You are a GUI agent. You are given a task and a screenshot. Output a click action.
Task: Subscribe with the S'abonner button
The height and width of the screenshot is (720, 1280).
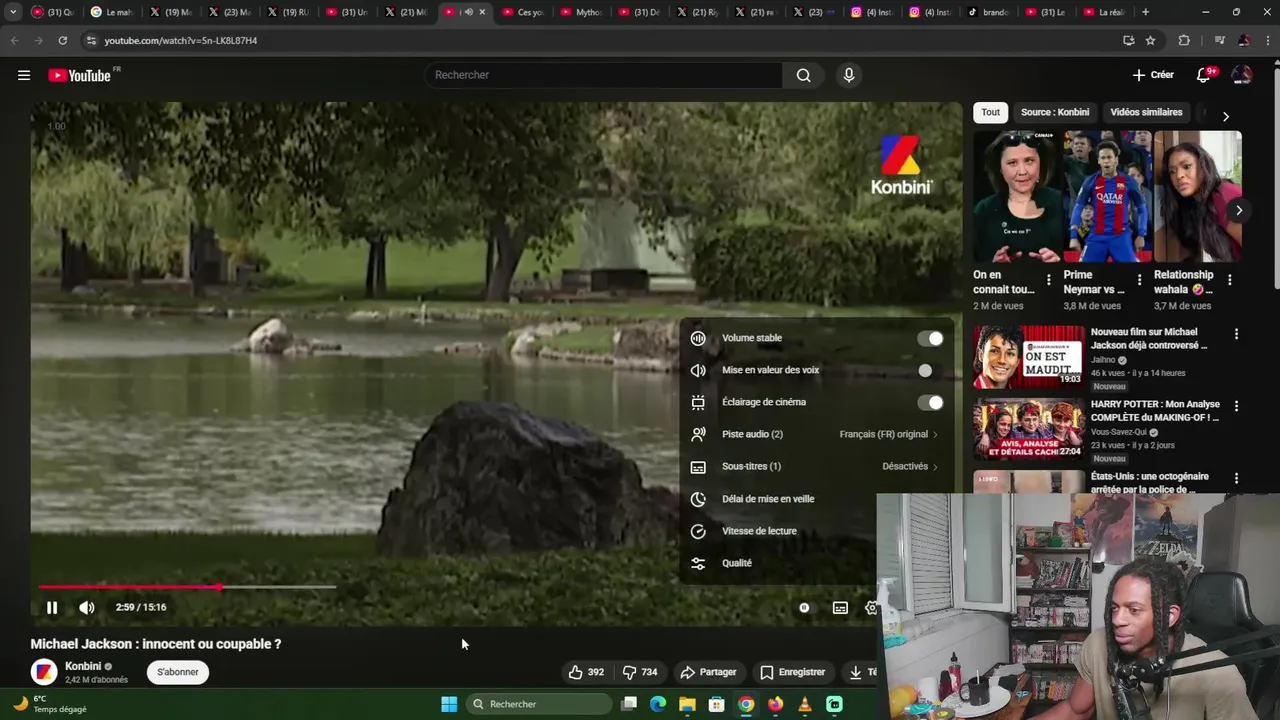[178, 672]
